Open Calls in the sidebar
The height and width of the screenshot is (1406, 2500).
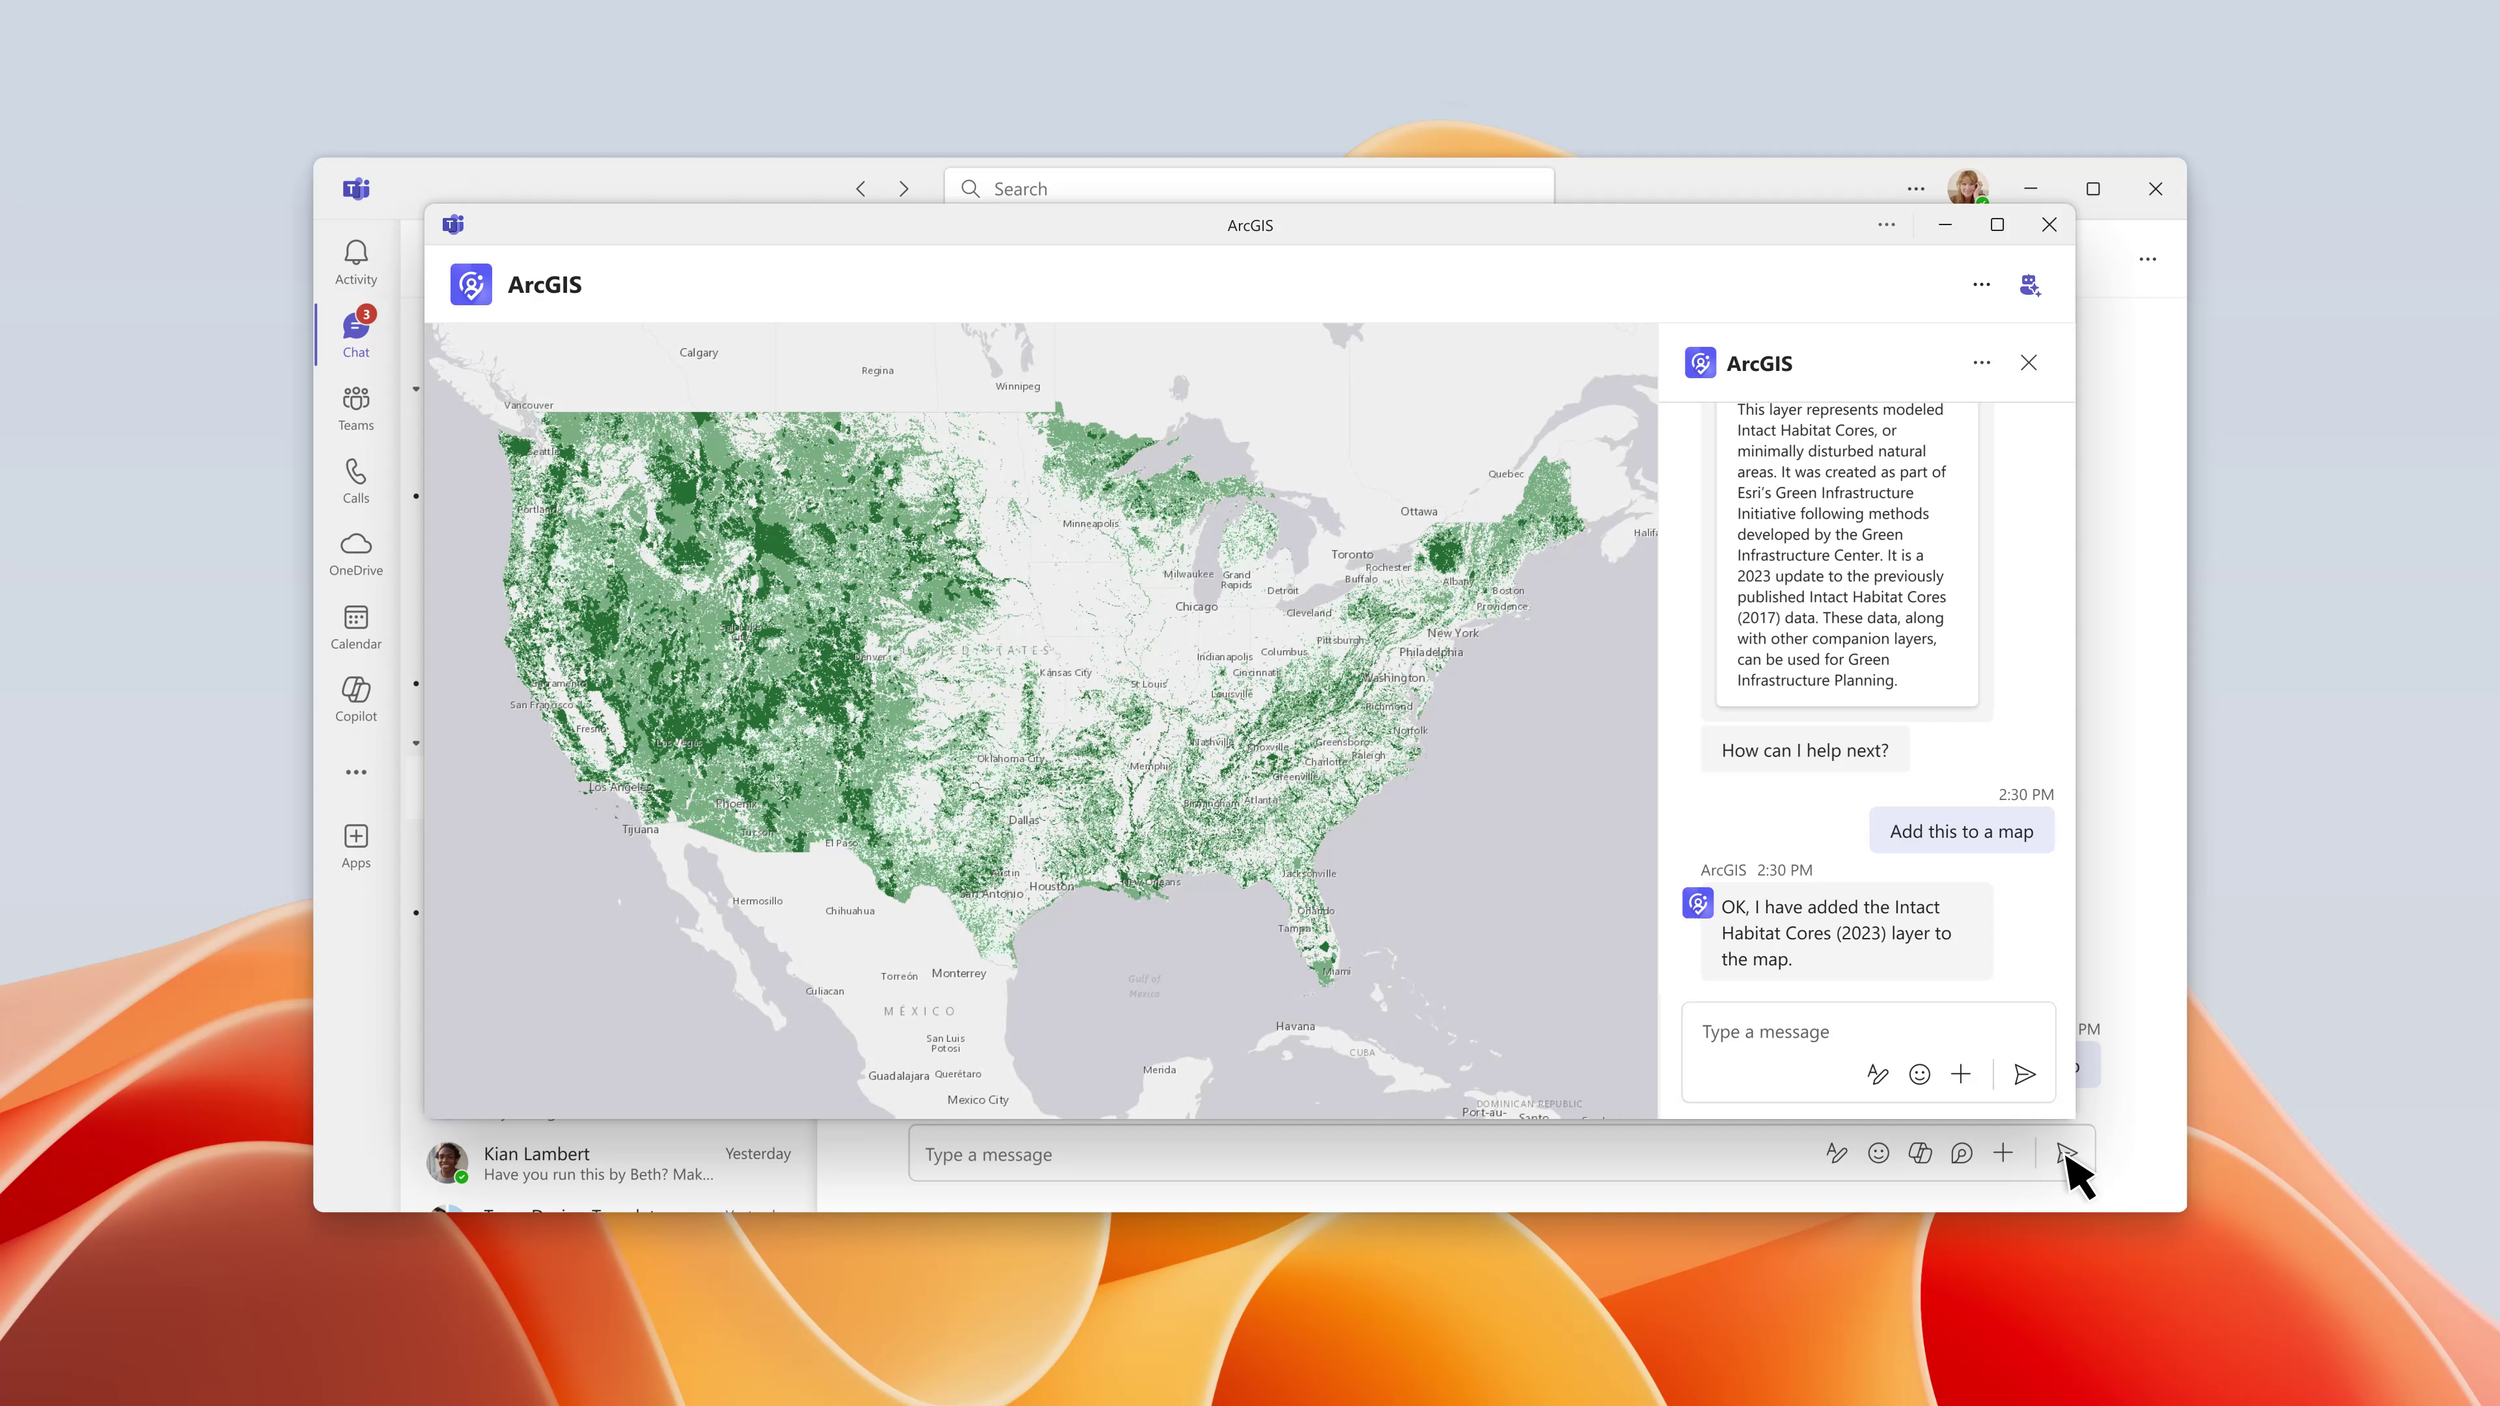356,481
